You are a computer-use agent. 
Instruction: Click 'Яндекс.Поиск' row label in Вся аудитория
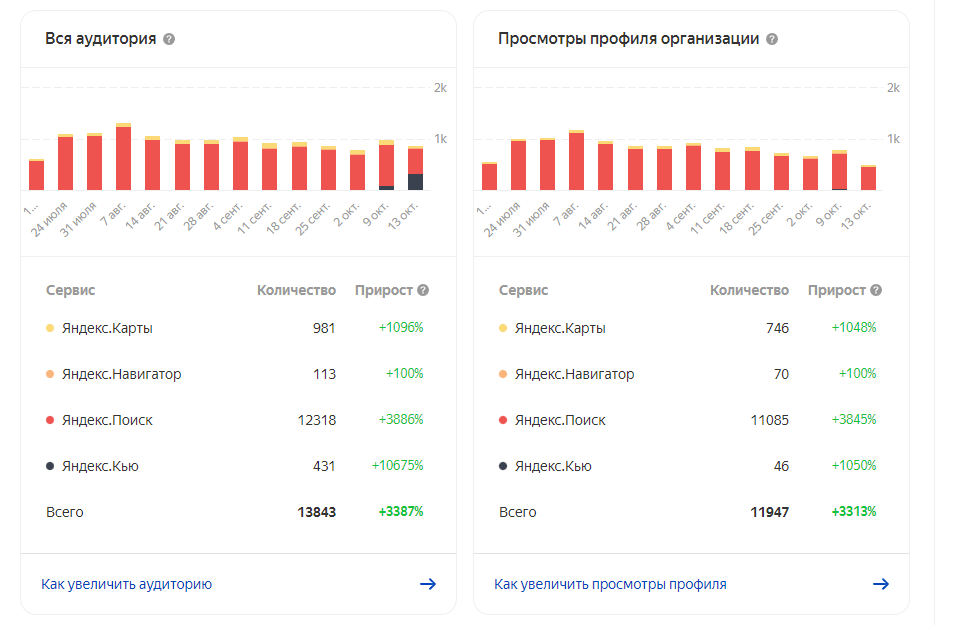coord(107,420)
